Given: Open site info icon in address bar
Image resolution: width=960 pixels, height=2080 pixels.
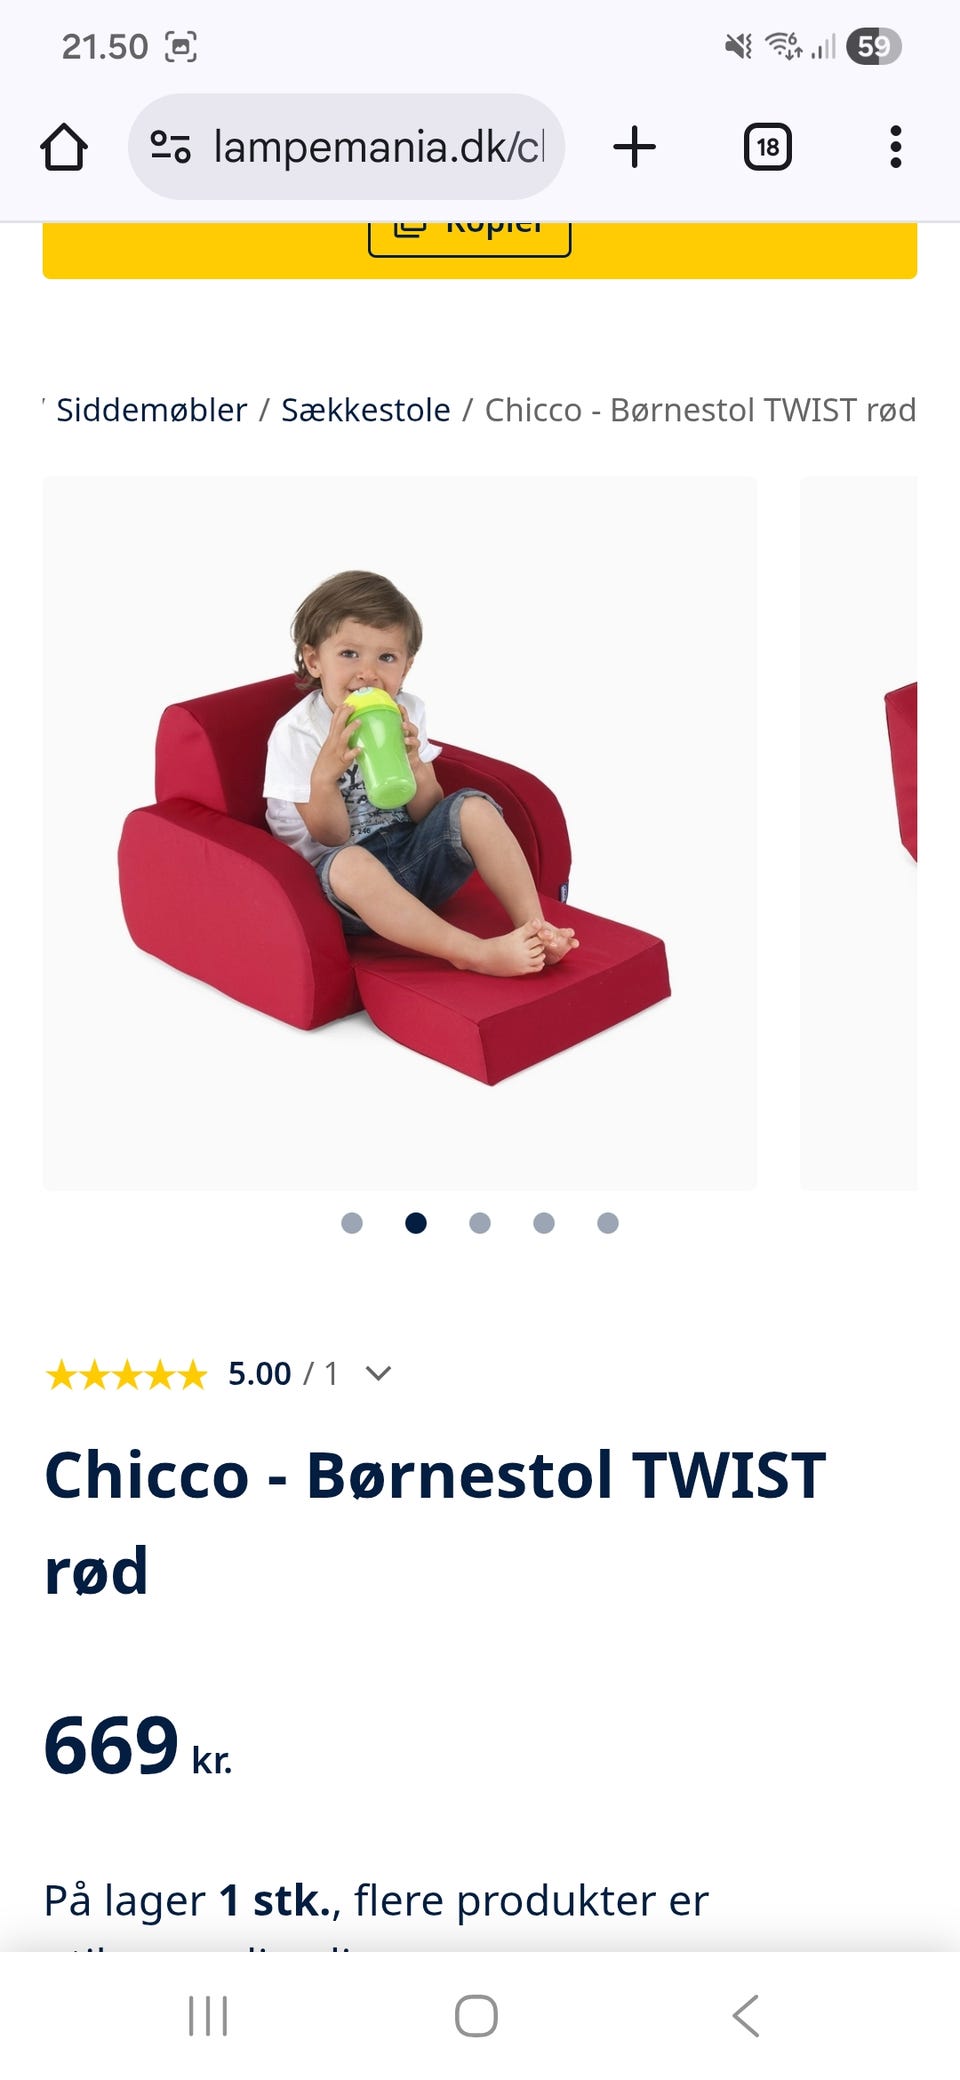Looking at the screenshot, I should tap(170, 147).
